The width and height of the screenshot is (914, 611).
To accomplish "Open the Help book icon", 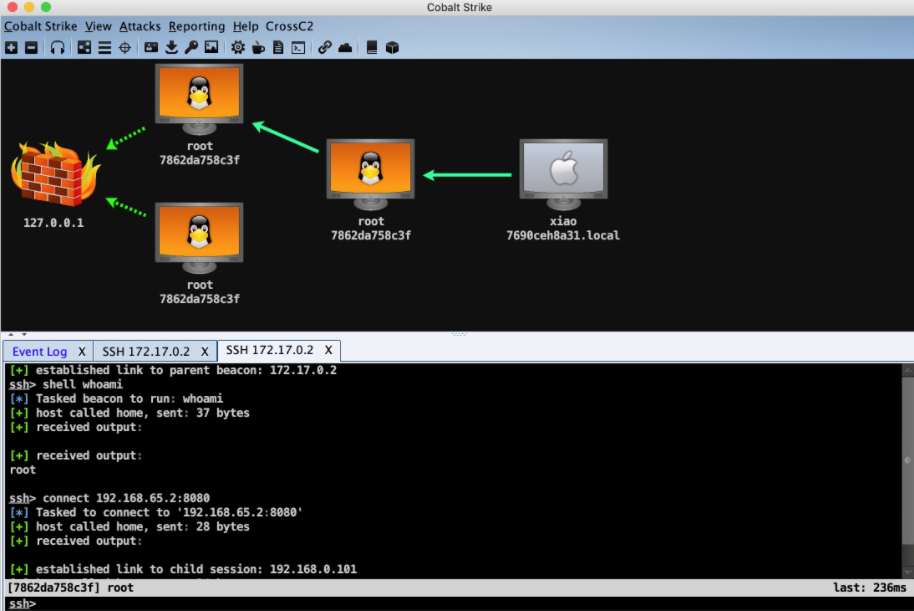I will coord(371,47).
